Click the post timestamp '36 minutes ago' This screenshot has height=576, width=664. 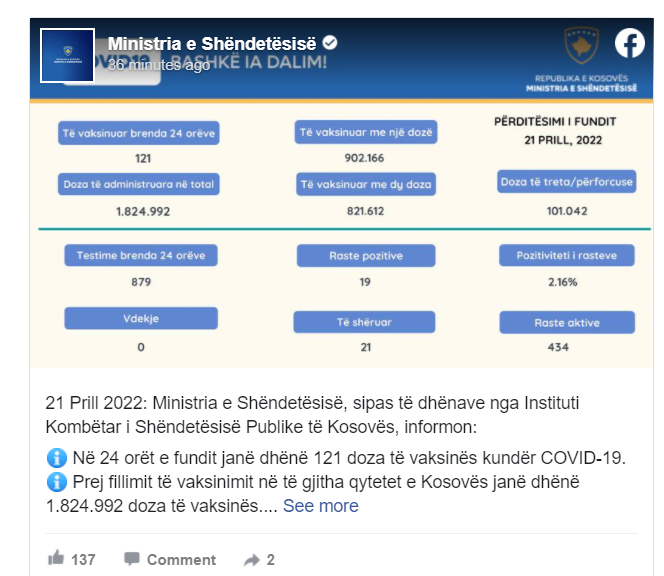159,65
